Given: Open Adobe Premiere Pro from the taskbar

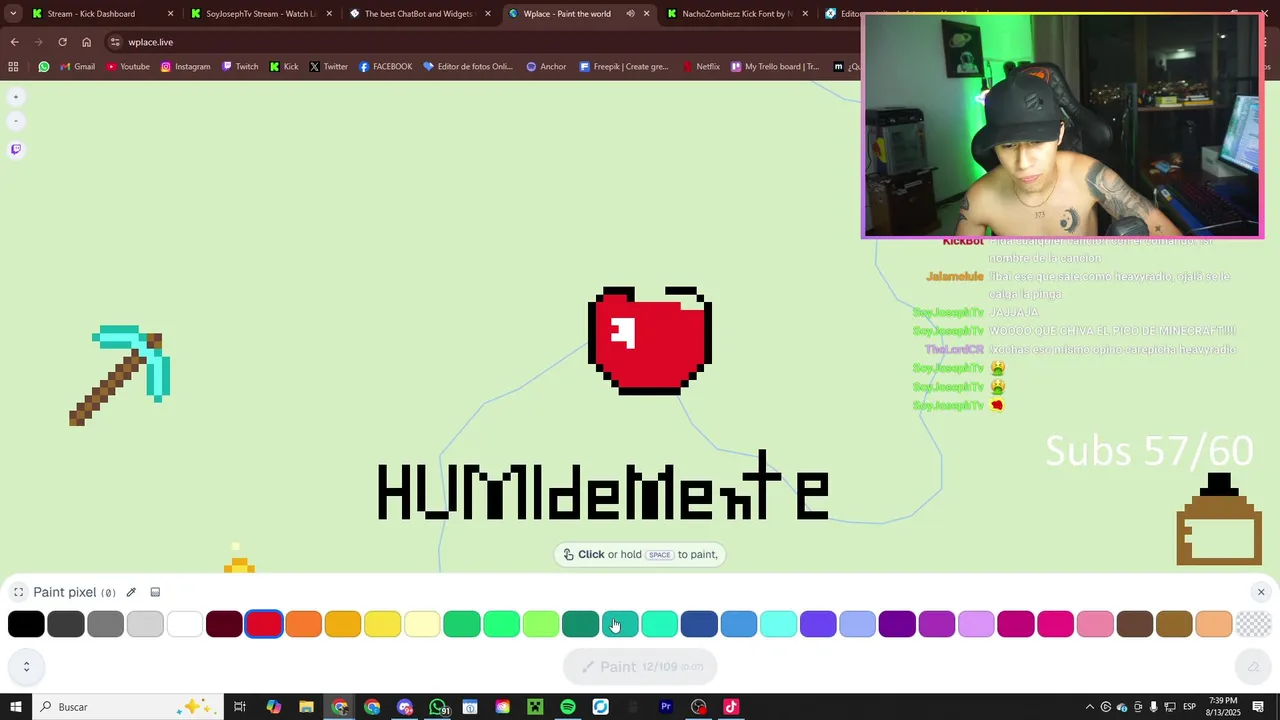Looking at the screenshot, I should pyautogui.click(x=666, y=707).
